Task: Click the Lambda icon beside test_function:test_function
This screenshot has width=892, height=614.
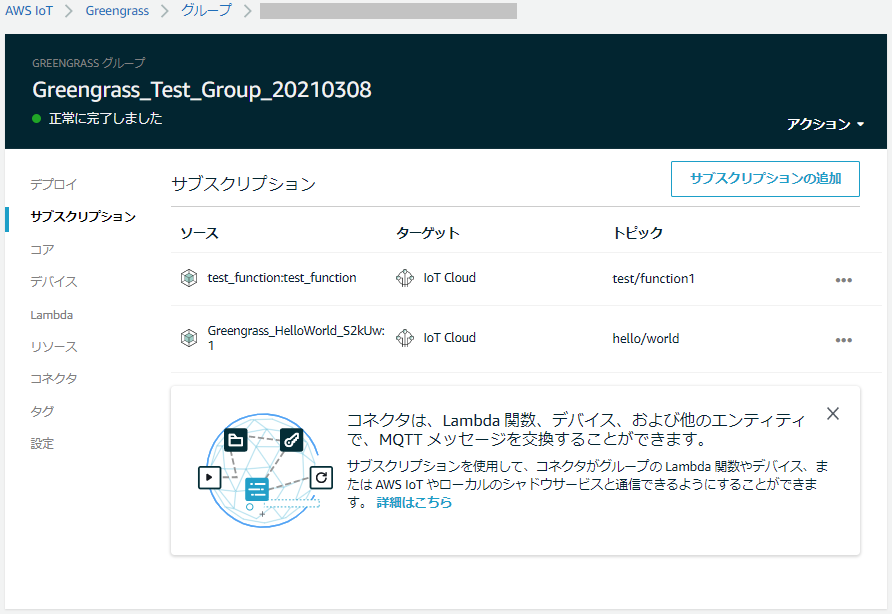Action: pyautogui.click(x=189, y=278)
